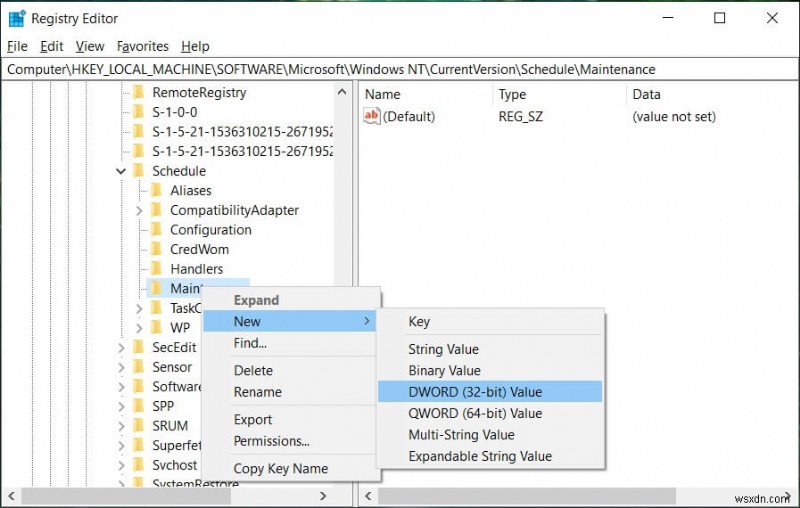800x508 pixels.
Task: Open the Favorites menu
Action: [143, 46]
